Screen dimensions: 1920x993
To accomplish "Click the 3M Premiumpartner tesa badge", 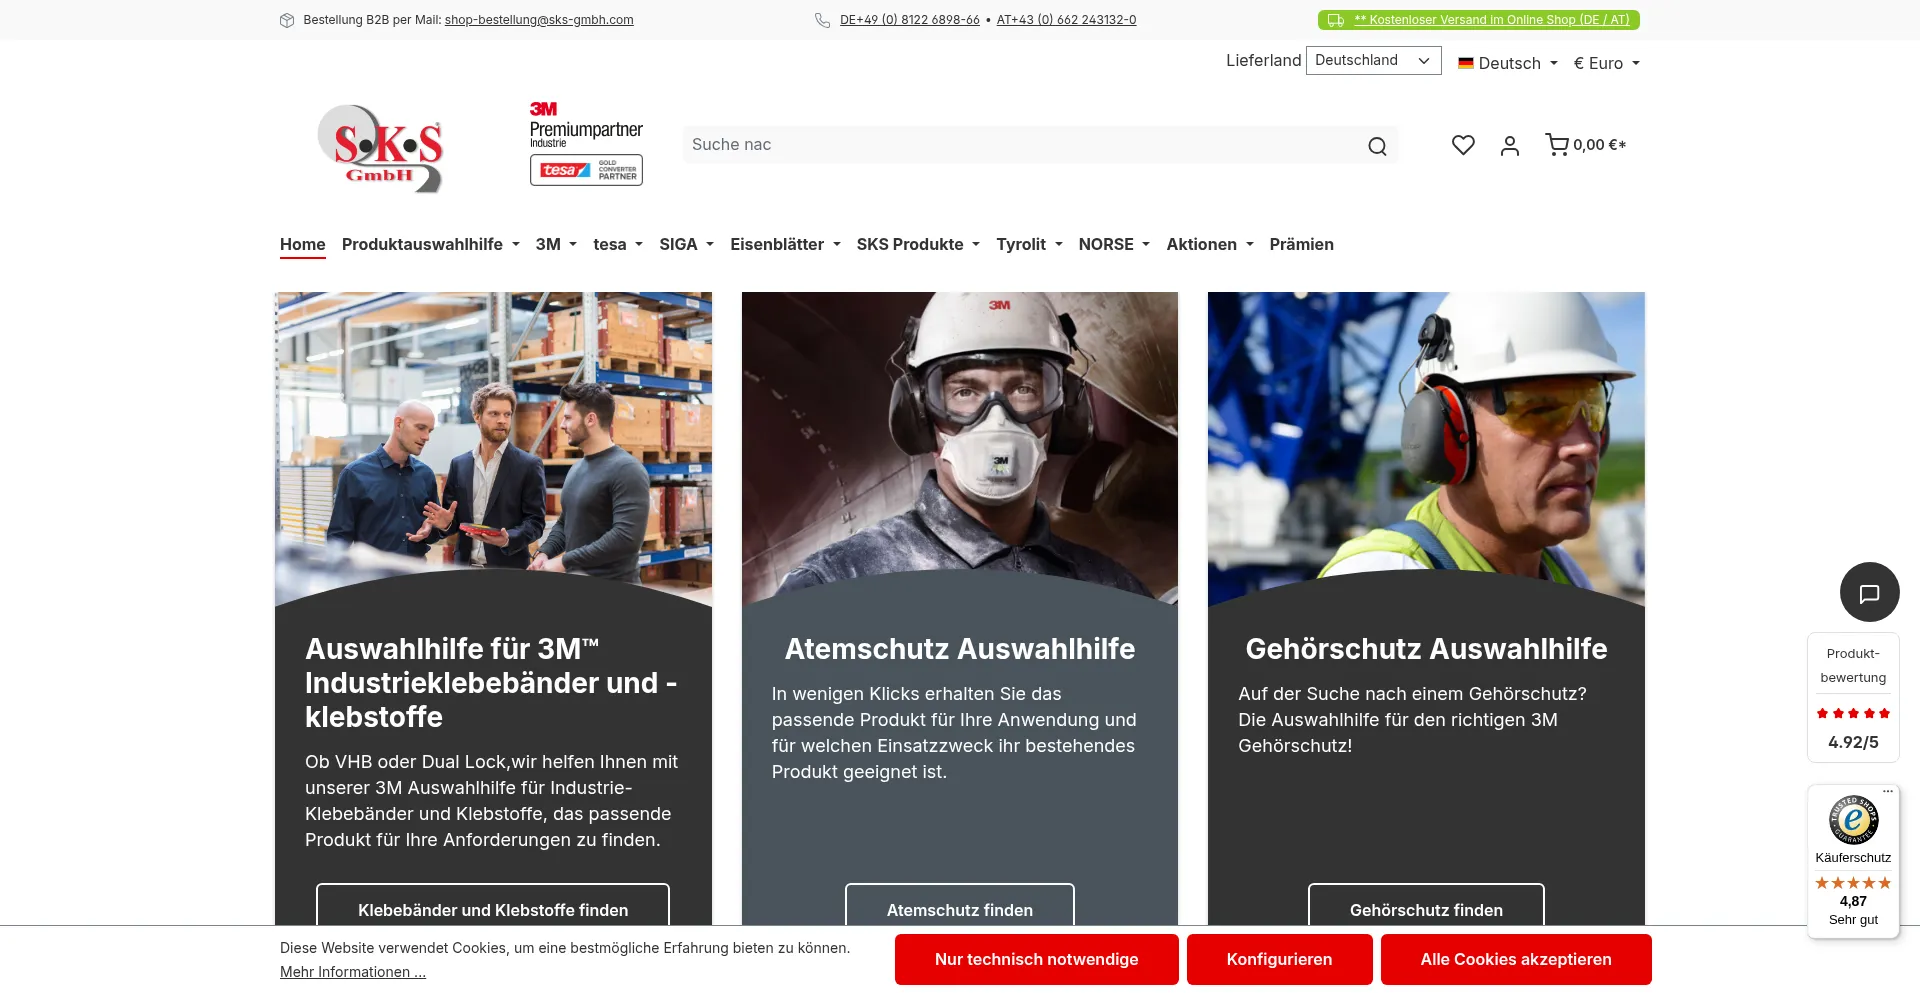I will pyautogui.click(x=586, y=144).
